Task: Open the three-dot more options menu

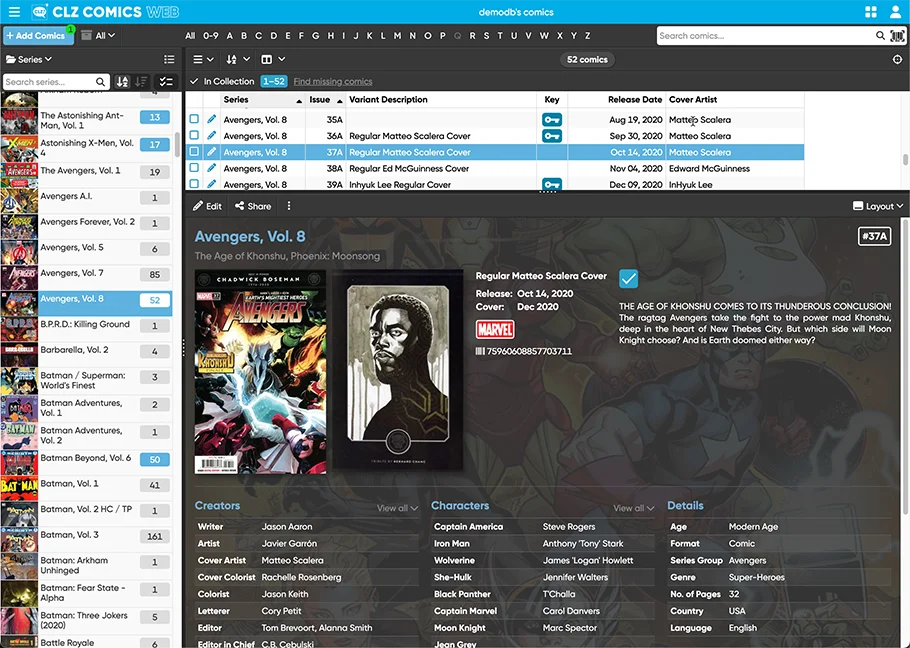Action: tap(288, 206)
